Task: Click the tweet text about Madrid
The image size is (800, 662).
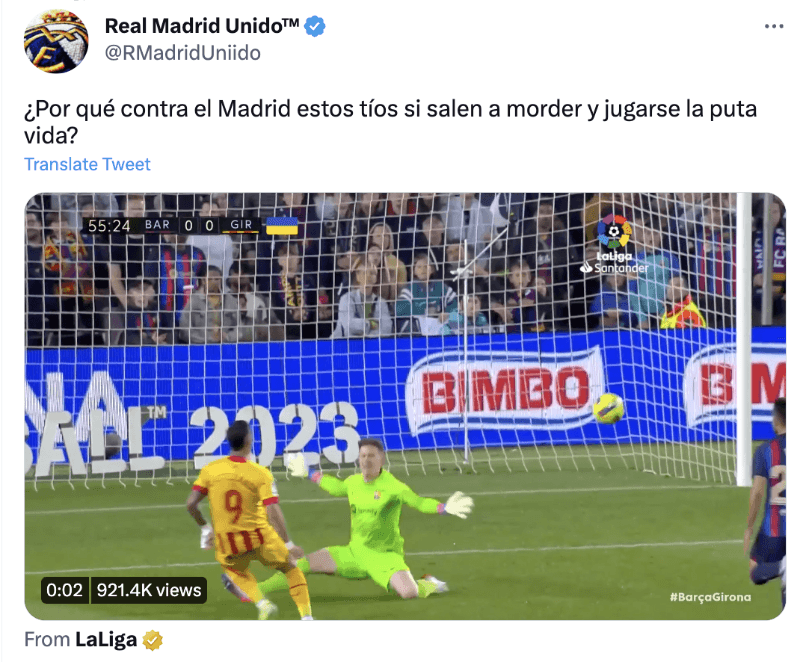Action: click(x=390, y=122)
